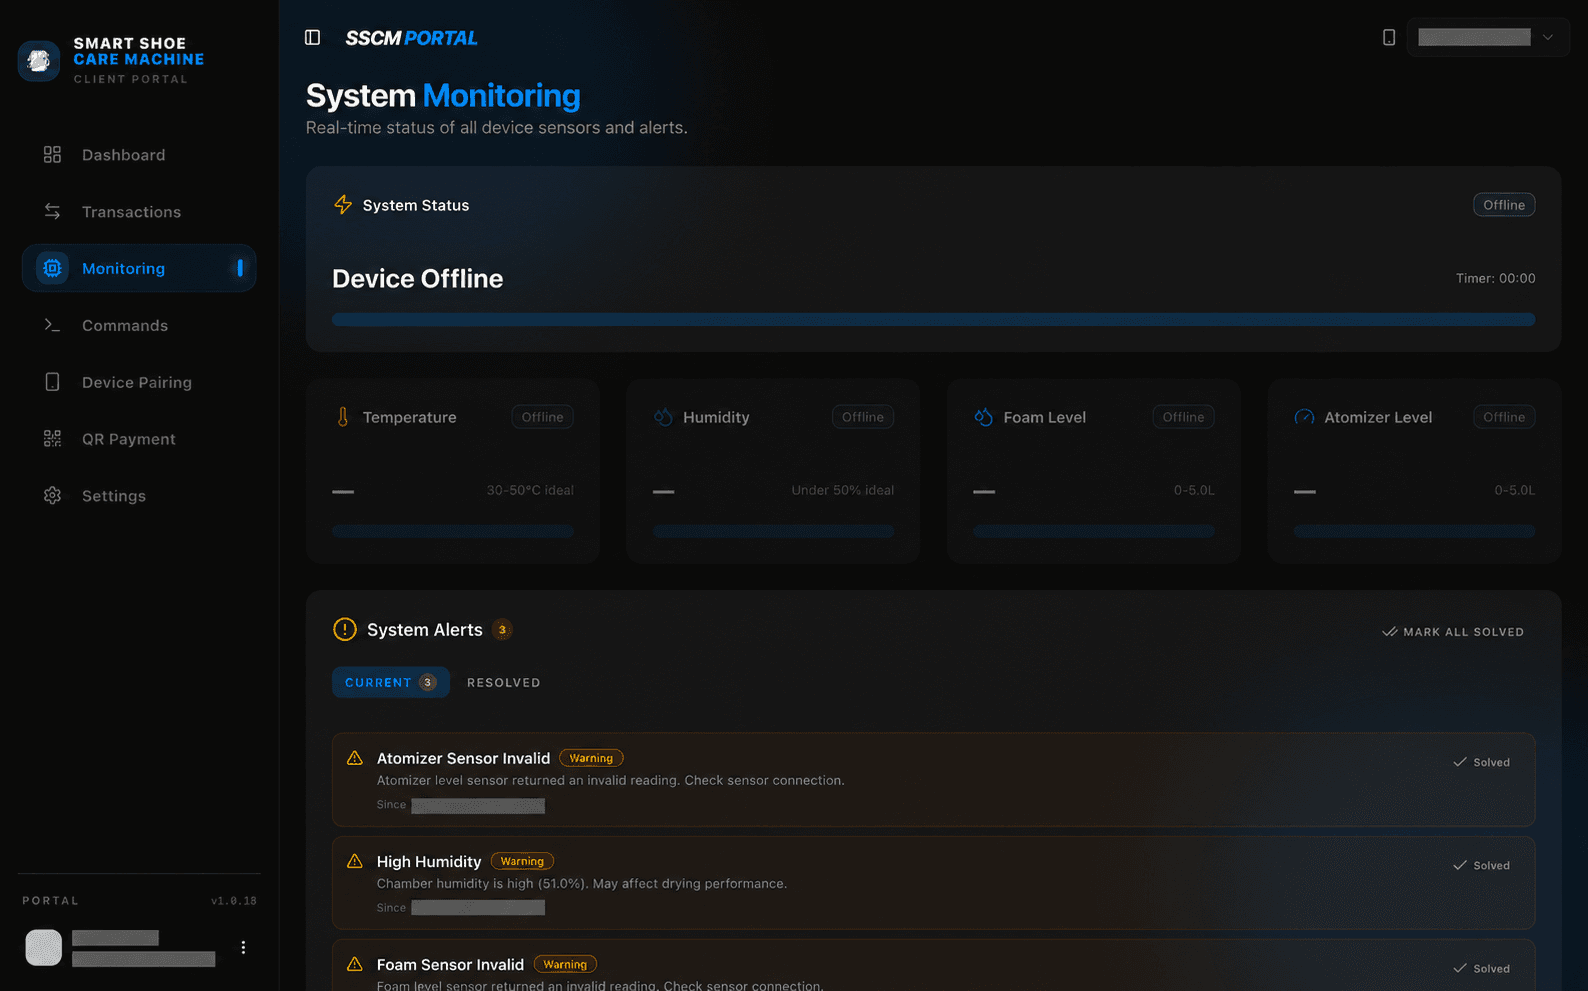1588x991 pixels.
Task: Open Settings from the sidebar
Action: coord(139,496)
